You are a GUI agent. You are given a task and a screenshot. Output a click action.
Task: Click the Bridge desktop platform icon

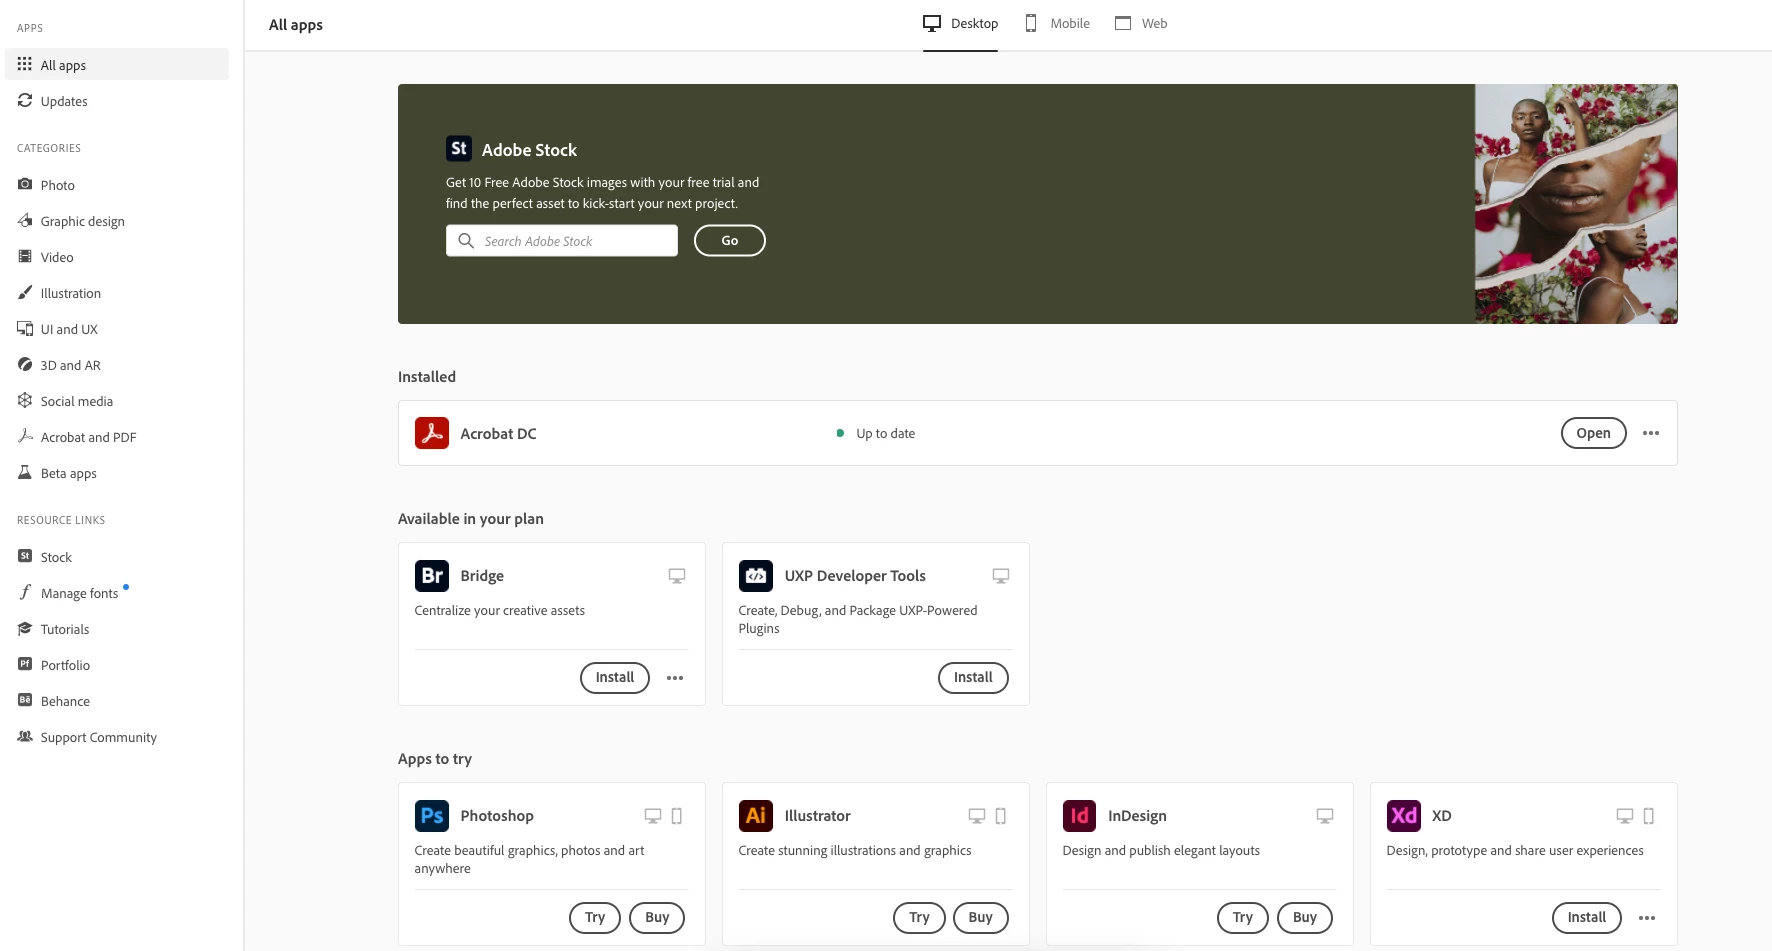pos(677,576)
